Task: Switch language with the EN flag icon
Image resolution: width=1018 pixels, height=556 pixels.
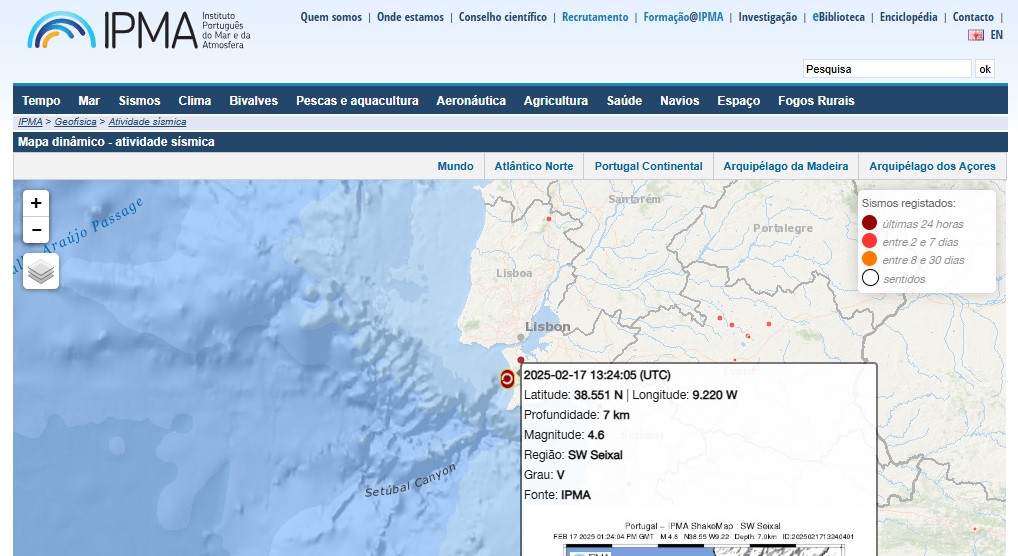Action: pyautogui.click(x=976, y=35)
